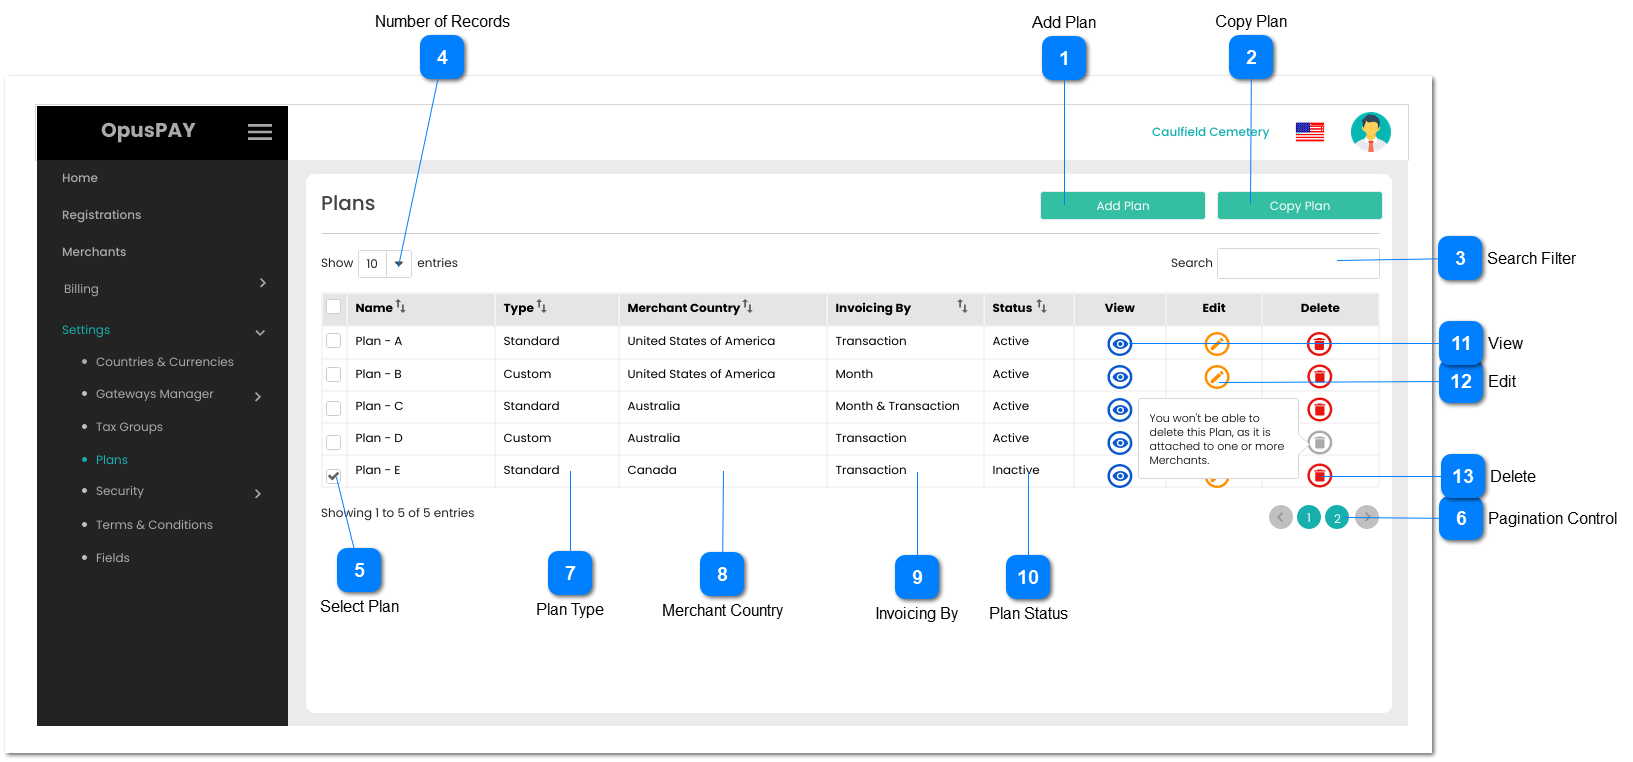Click the hamburger menu icon beside OpusPAY
Image resolution: width=1633 pixels, height=762 pixels.
[x=260, y=132]
